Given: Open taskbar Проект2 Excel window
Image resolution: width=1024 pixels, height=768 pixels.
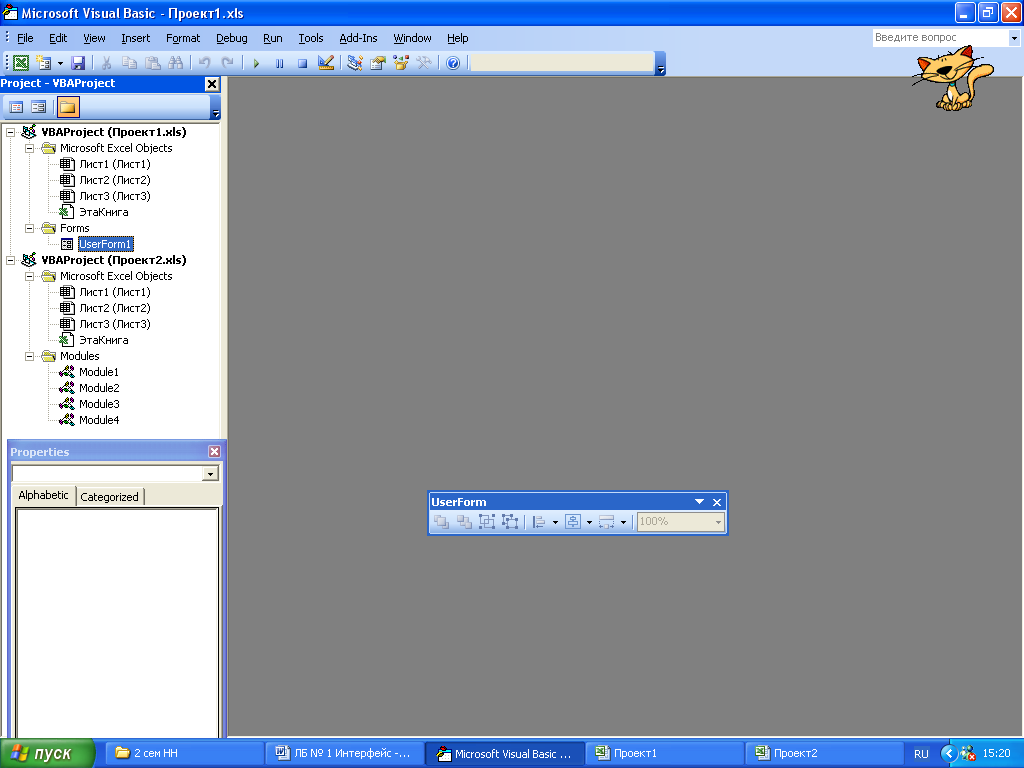Looking at the screenshot, I should click(824, 753).
